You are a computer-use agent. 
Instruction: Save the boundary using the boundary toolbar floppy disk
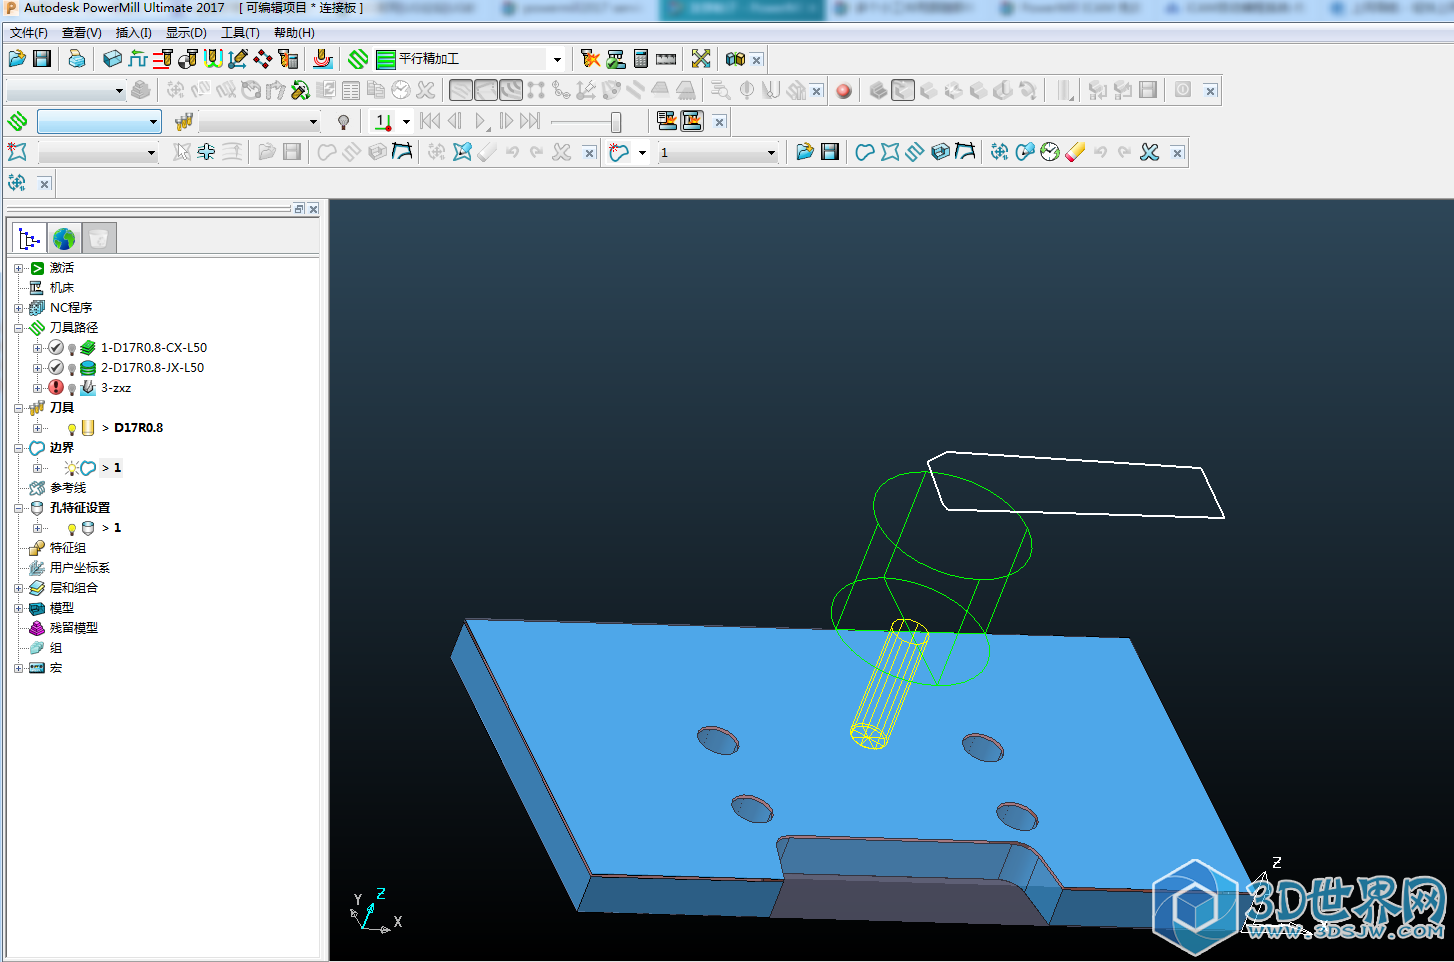[830, 152]
